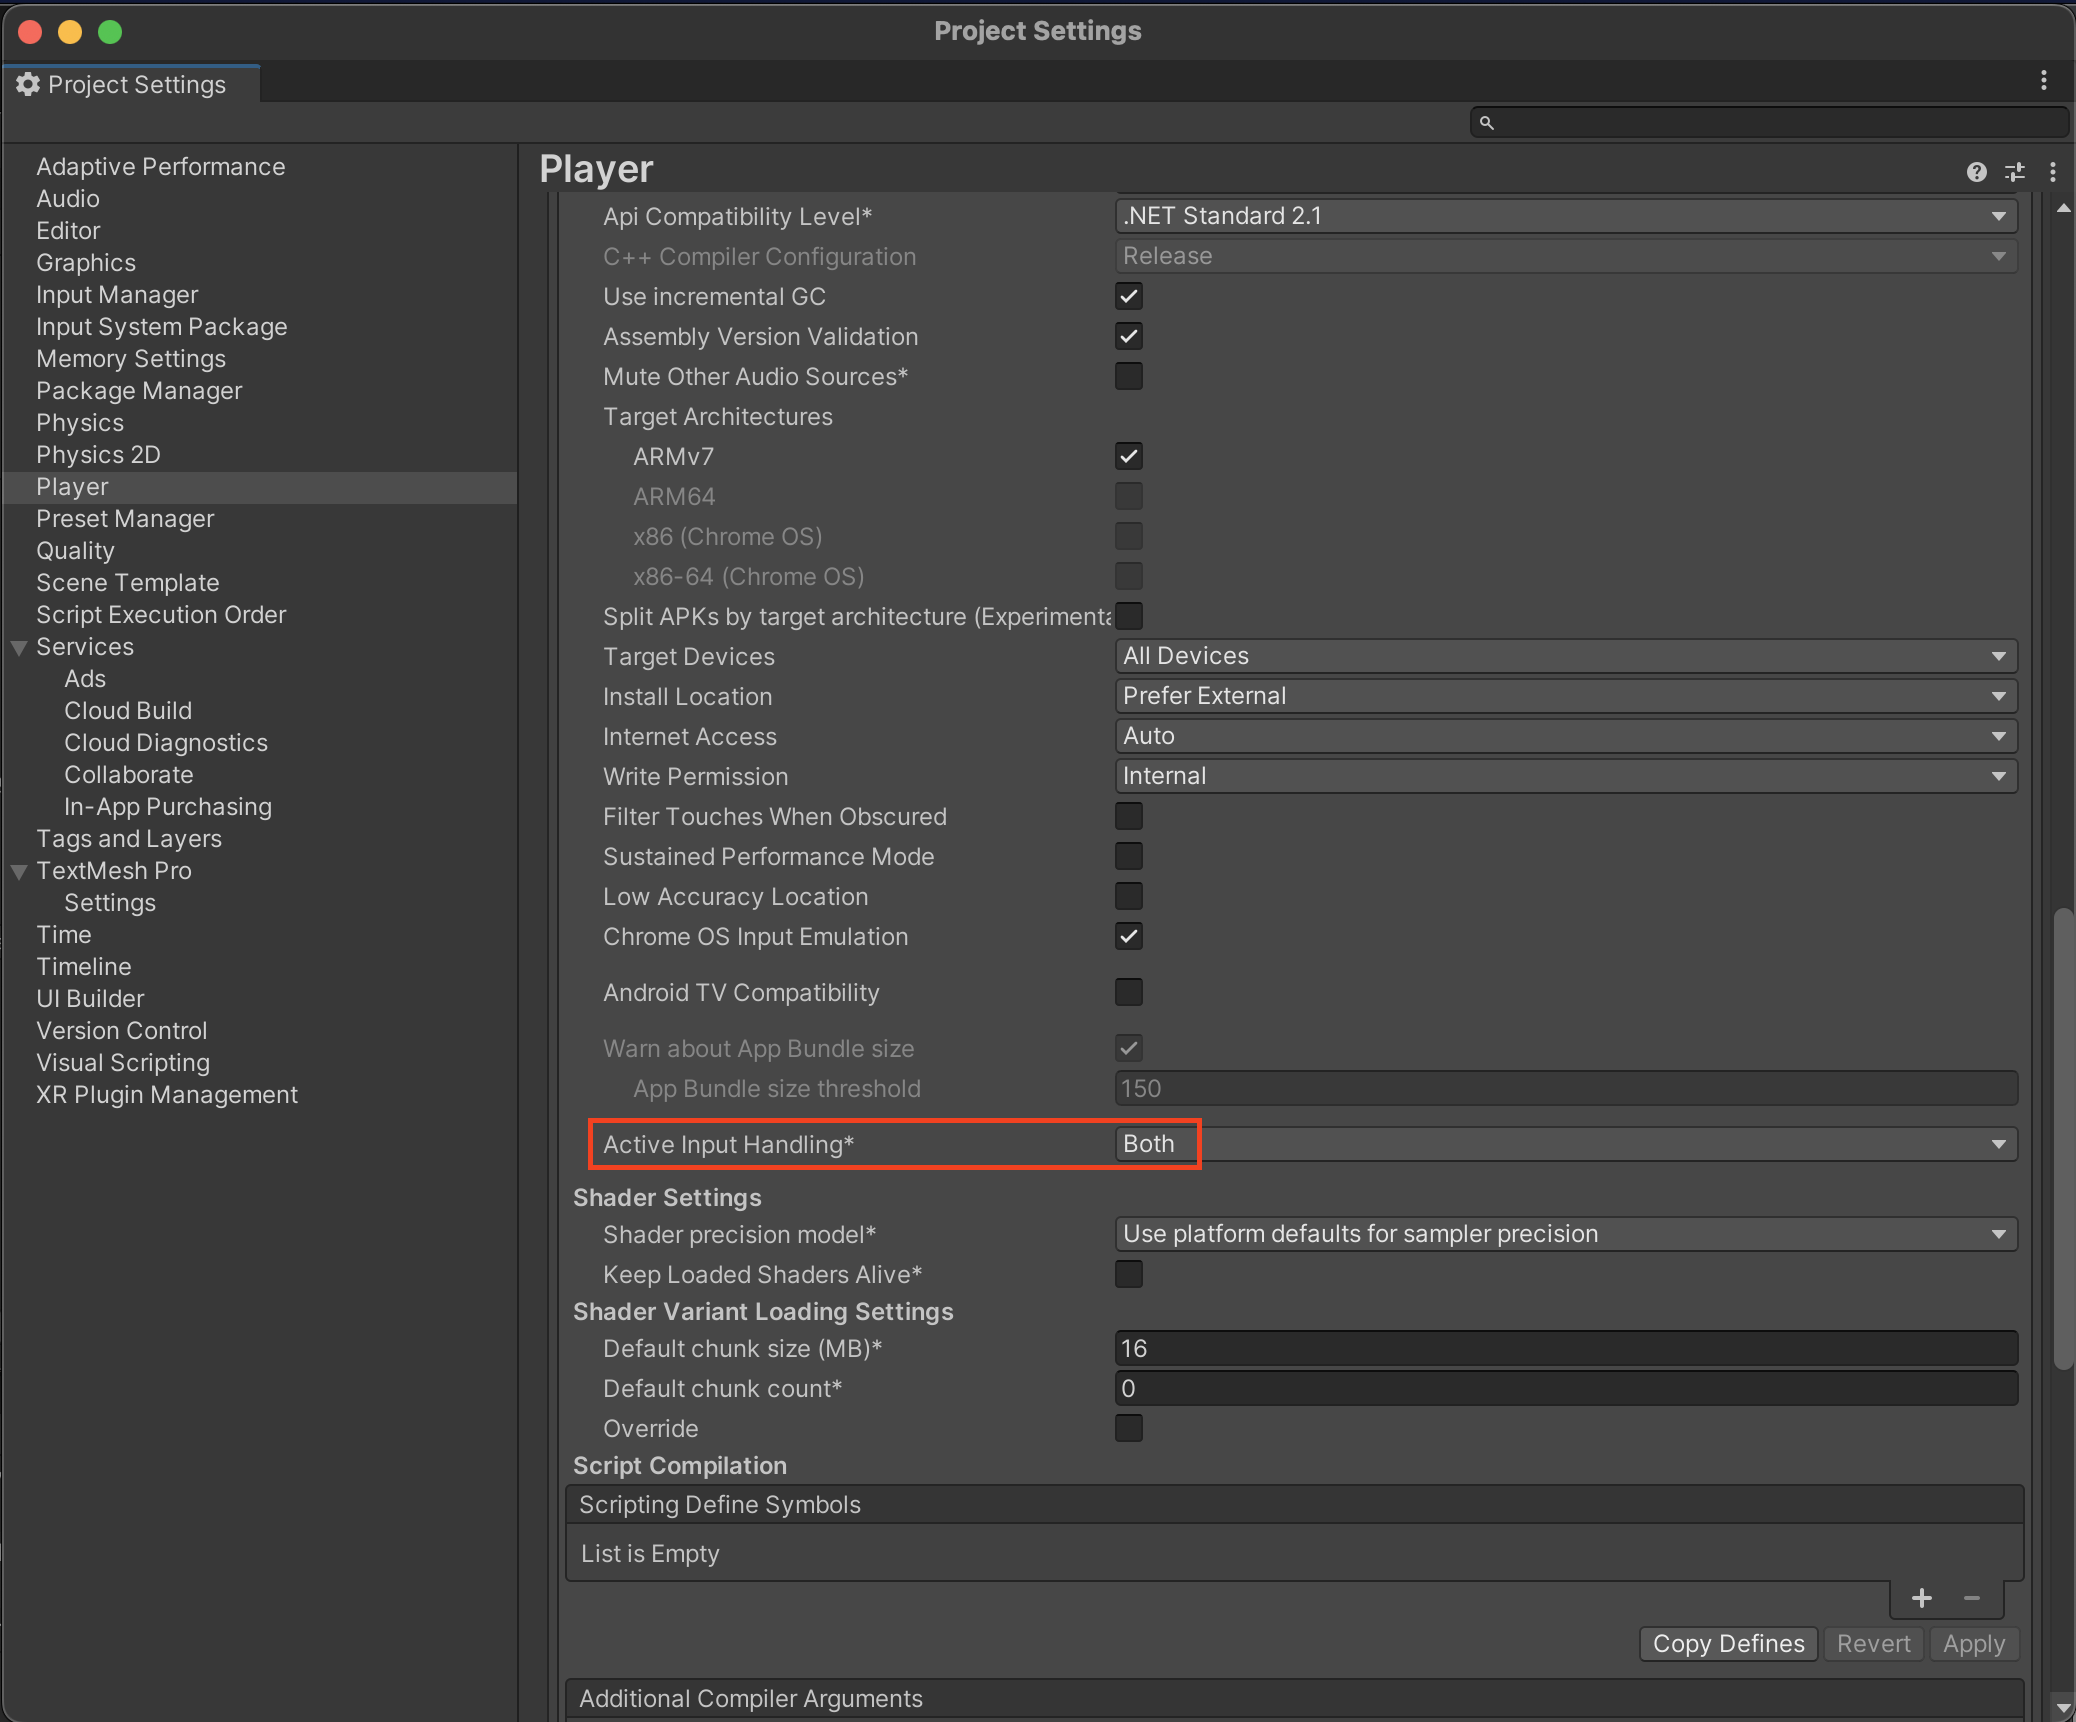Enable Mute Other Audio Sources checkbox
2076x1722 pixels.
pyautogui.click(x=1129, y=376)
